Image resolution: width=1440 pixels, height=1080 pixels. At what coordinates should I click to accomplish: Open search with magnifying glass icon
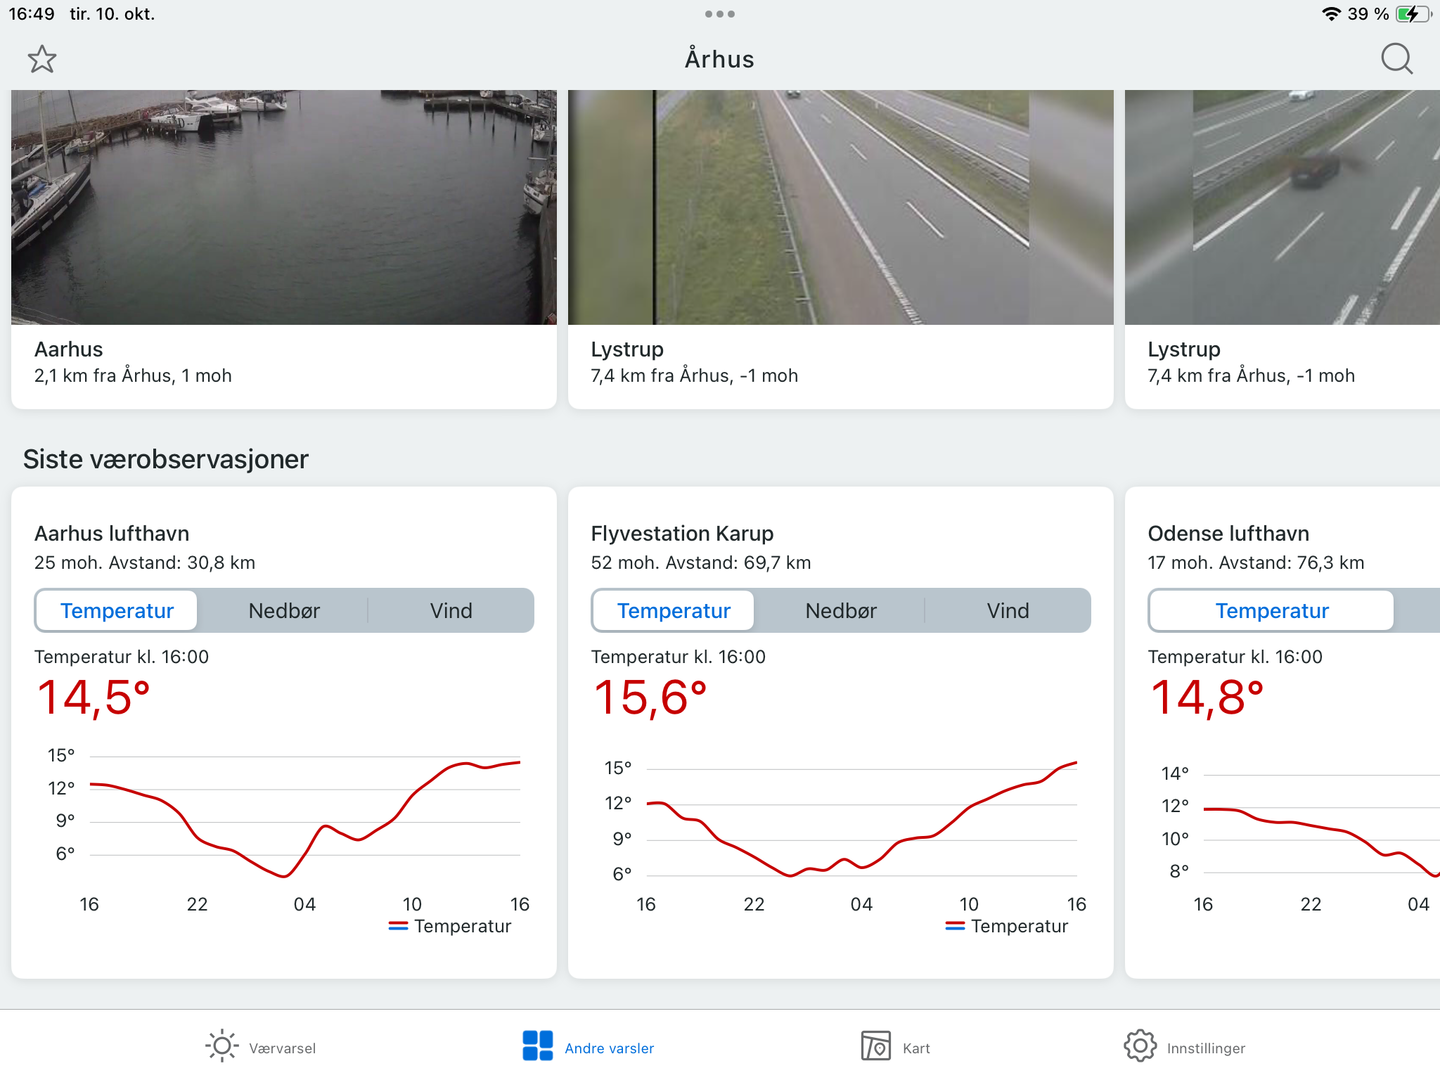click(1396, 59)
